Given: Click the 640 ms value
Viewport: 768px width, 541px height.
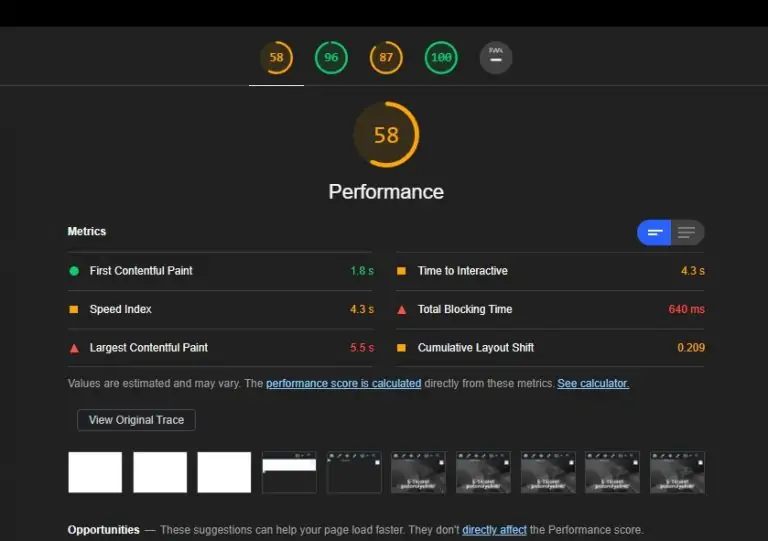Looking at the screenshot, I should click(686, 309).
